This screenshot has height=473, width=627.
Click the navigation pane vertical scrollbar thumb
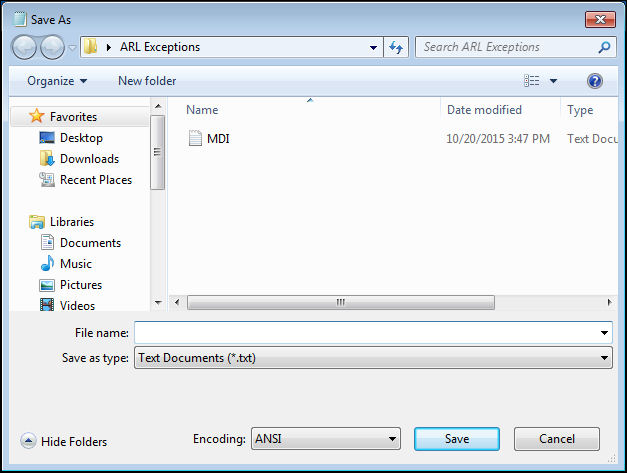coord(158,152)
